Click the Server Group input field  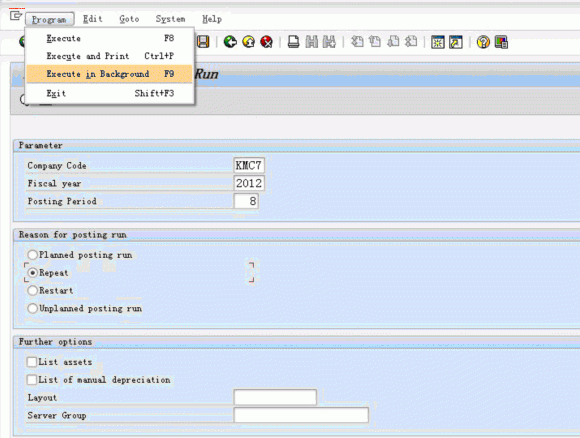pos(301,415)
